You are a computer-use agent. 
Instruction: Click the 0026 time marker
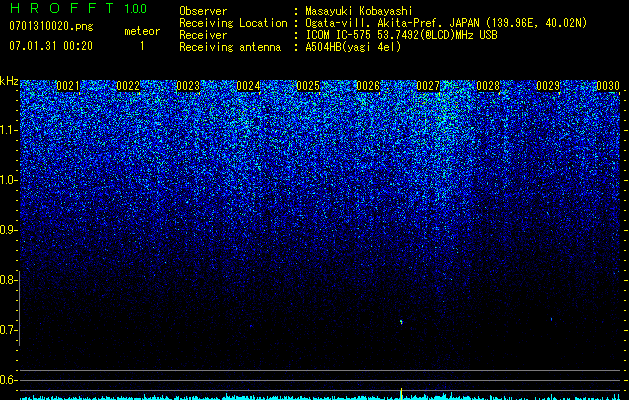coord(368,86)
